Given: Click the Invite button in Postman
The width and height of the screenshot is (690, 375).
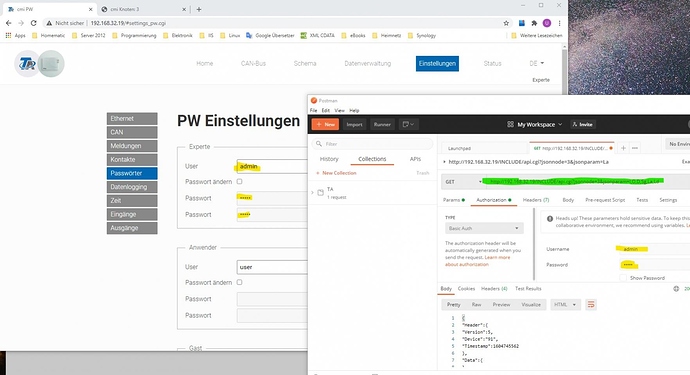Looking at the screenshot, I should coord(582,125).
